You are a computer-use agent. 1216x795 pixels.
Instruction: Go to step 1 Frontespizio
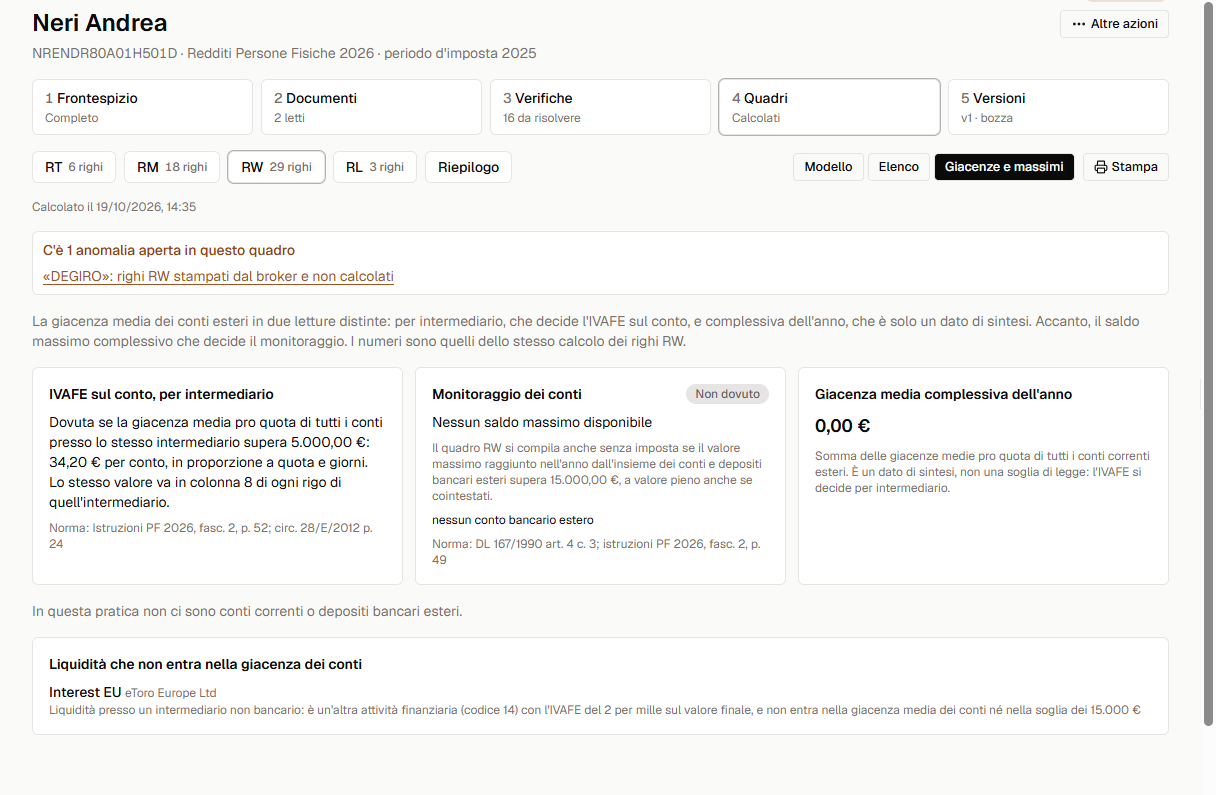[142, 107]
